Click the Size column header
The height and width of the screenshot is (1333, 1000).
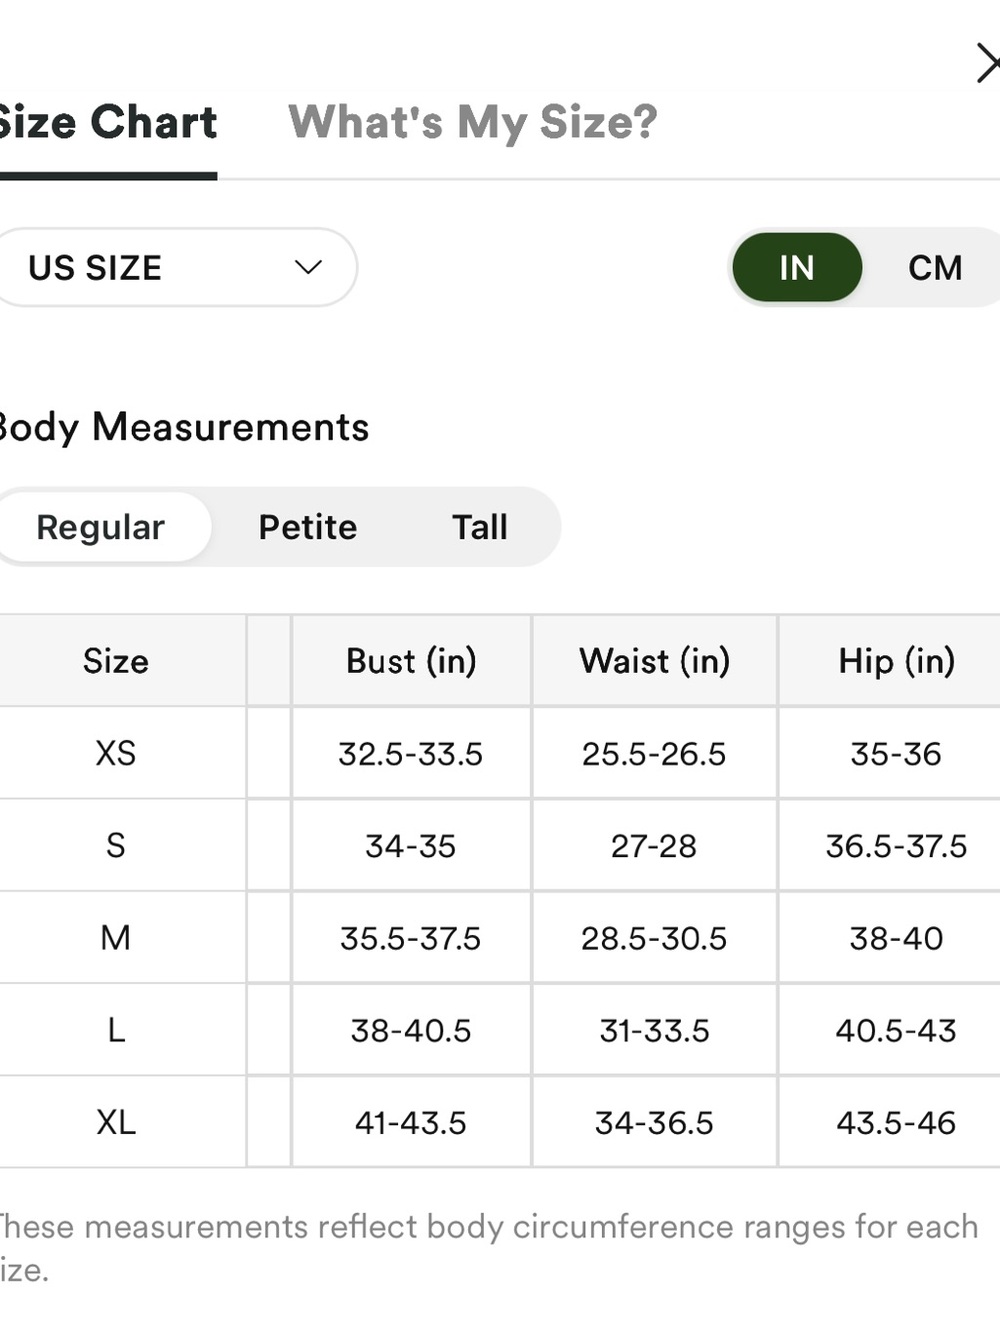116,661
